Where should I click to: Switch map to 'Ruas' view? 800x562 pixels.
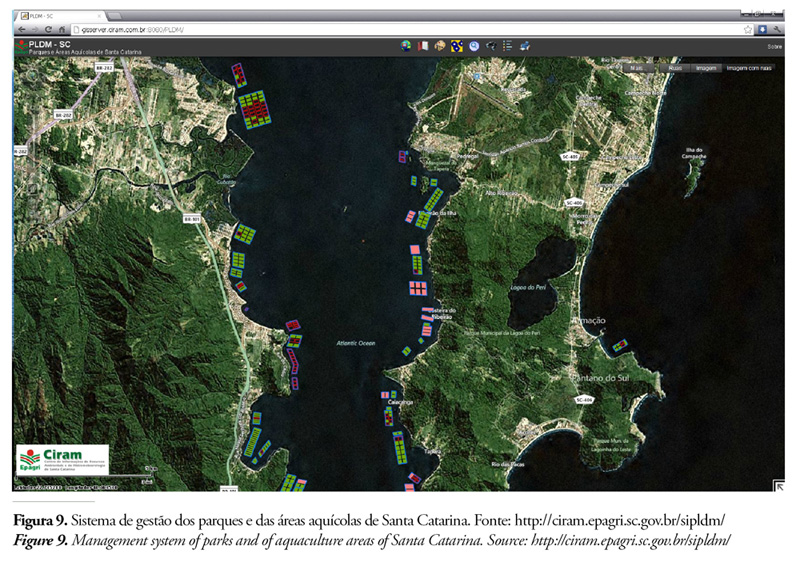674,68
